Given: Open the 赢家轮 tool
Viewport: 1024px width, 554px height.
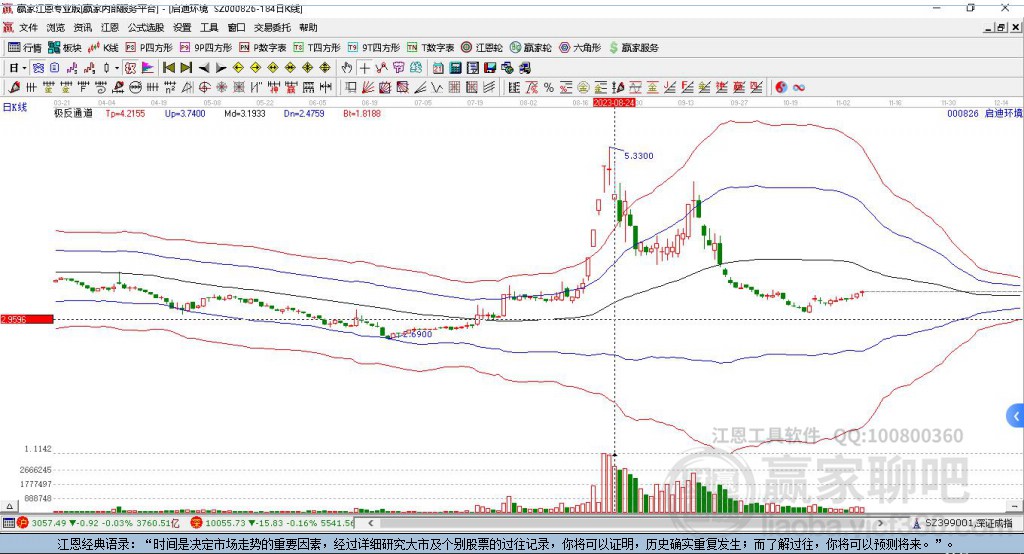Looking at the screenshot, I should point(530,48).
